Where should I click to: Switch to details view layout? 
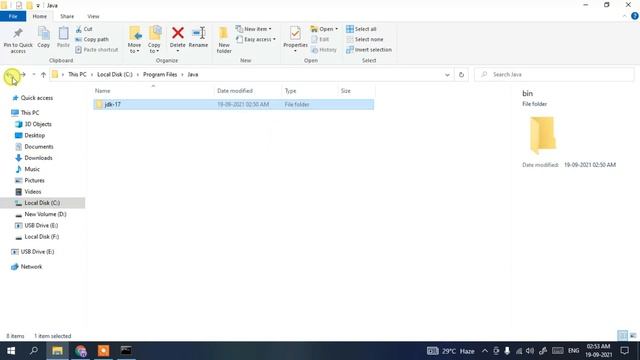(622, 336)
